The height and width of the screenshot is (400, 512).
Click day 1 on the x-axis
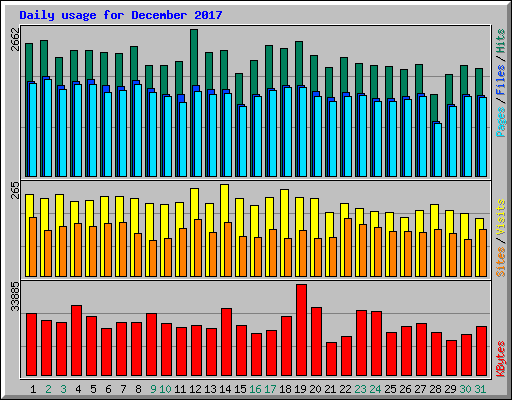tap(33, 389)
